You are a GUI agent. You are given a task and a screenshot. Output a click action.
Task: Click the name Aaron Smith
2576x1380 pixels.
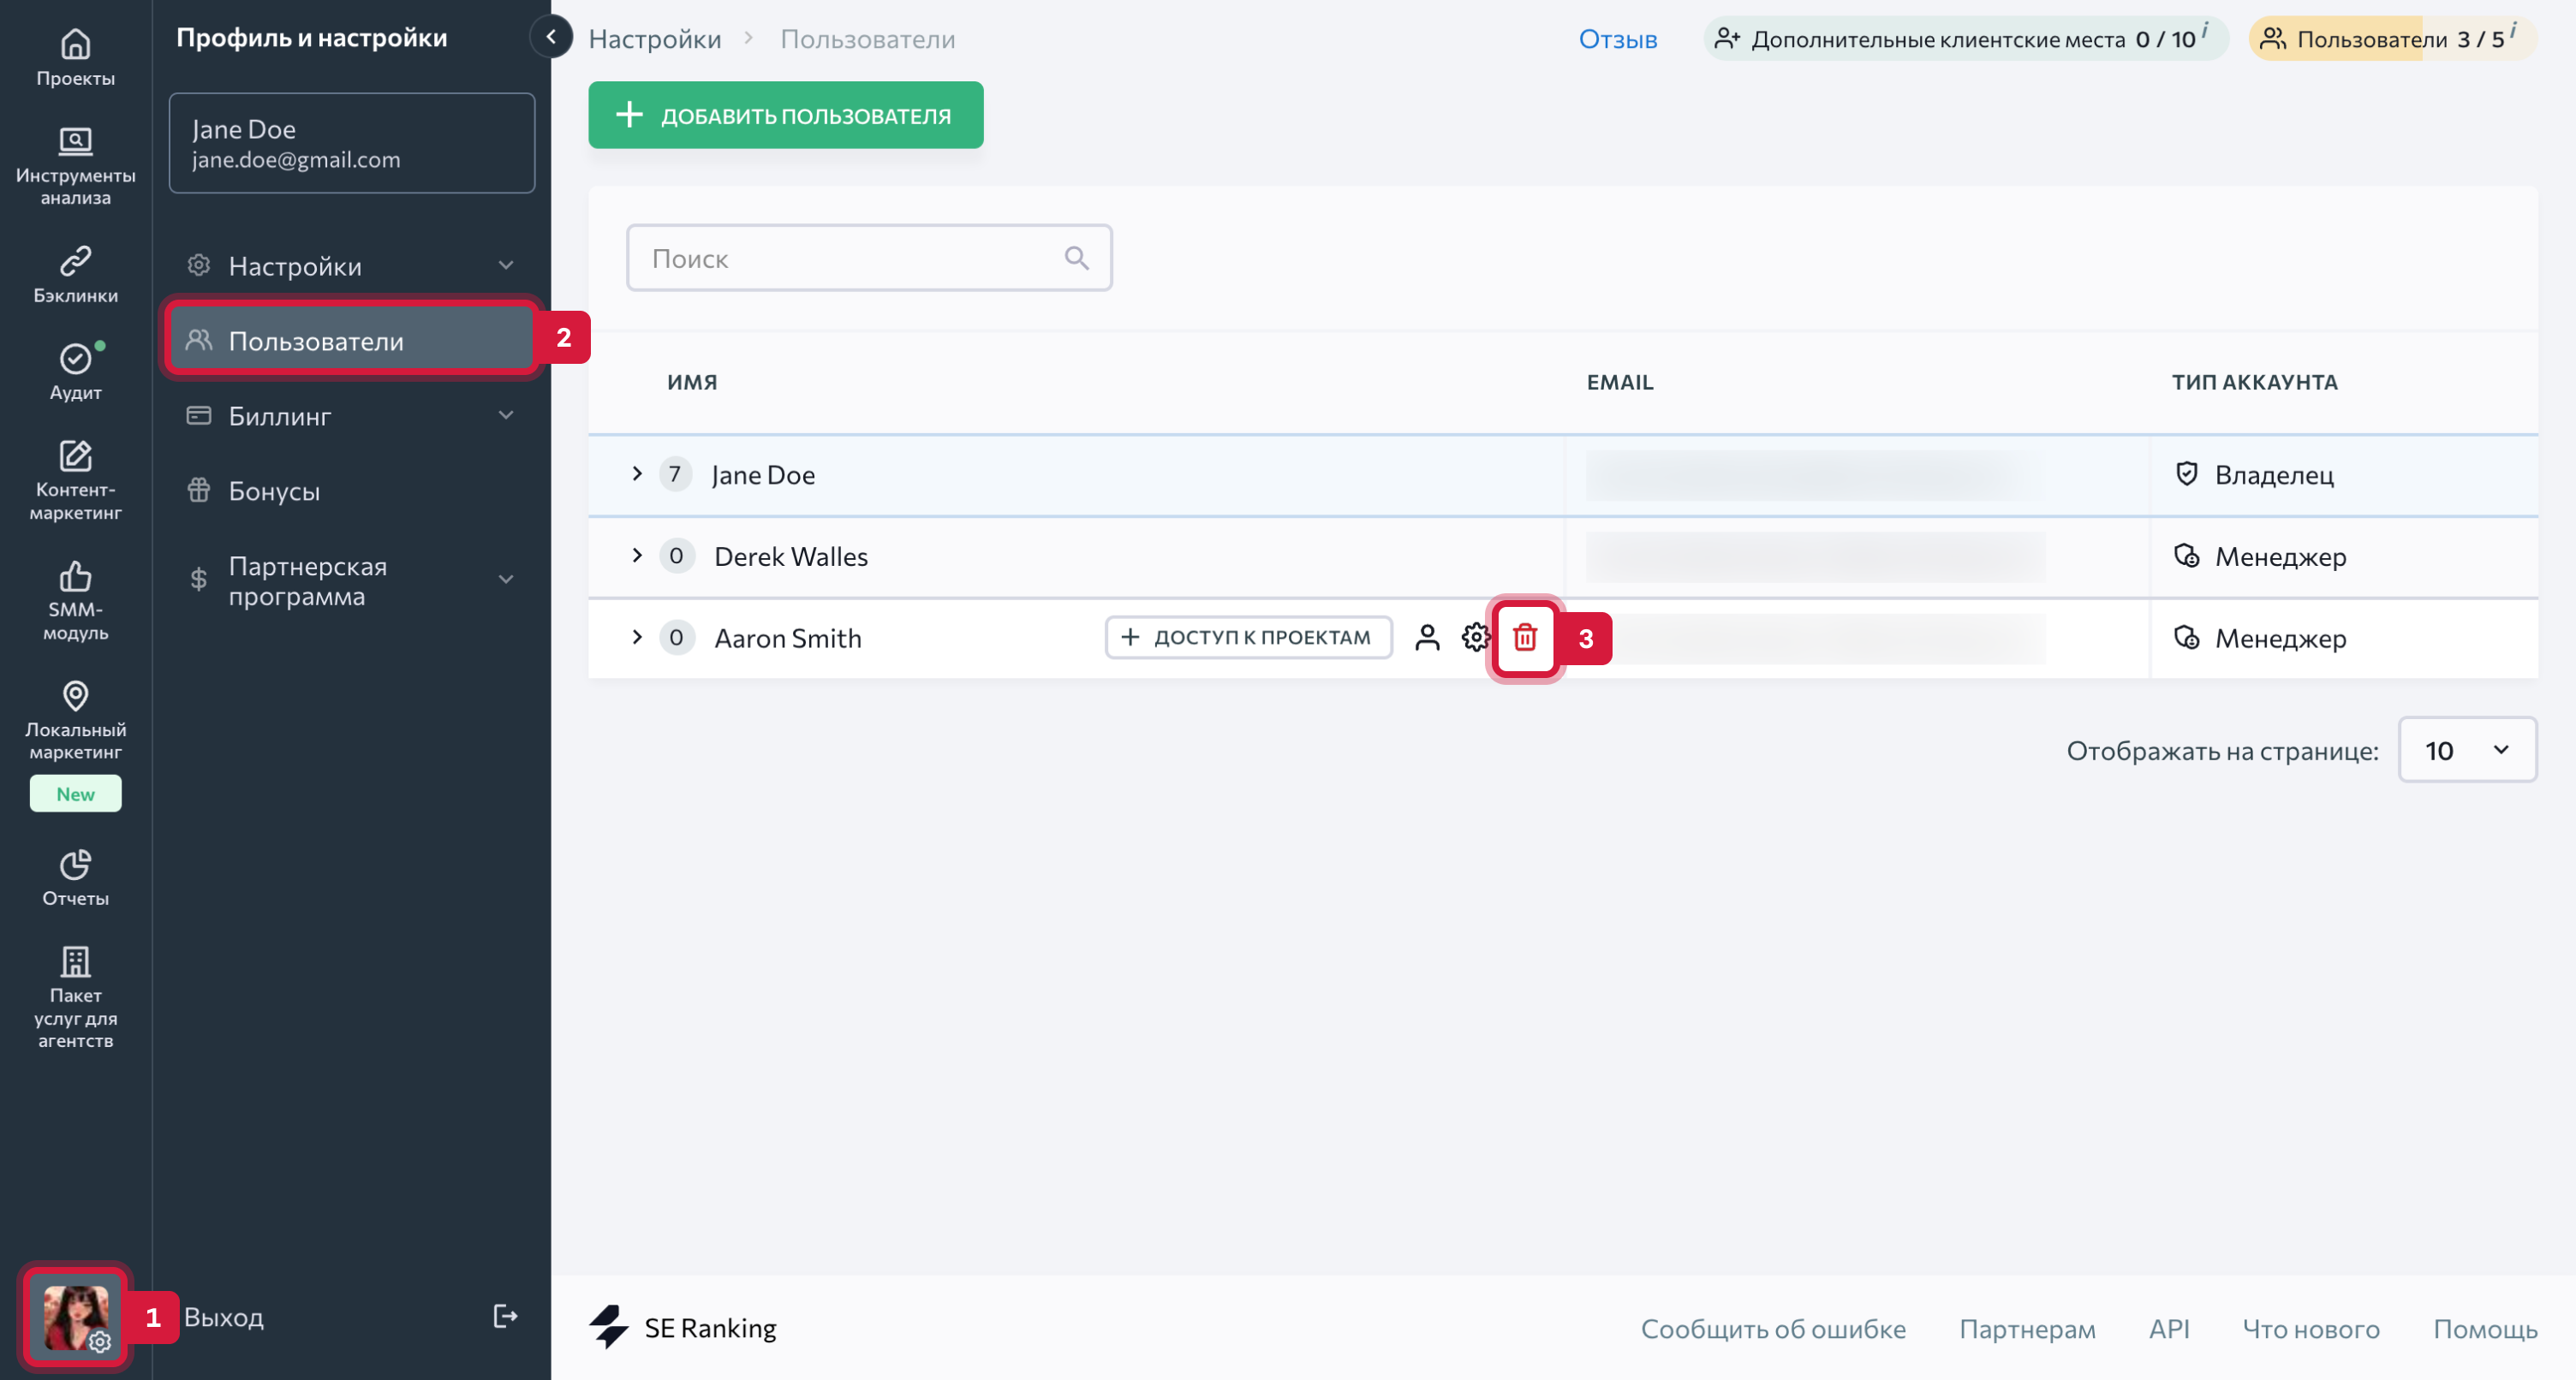(x=787, y=638)
